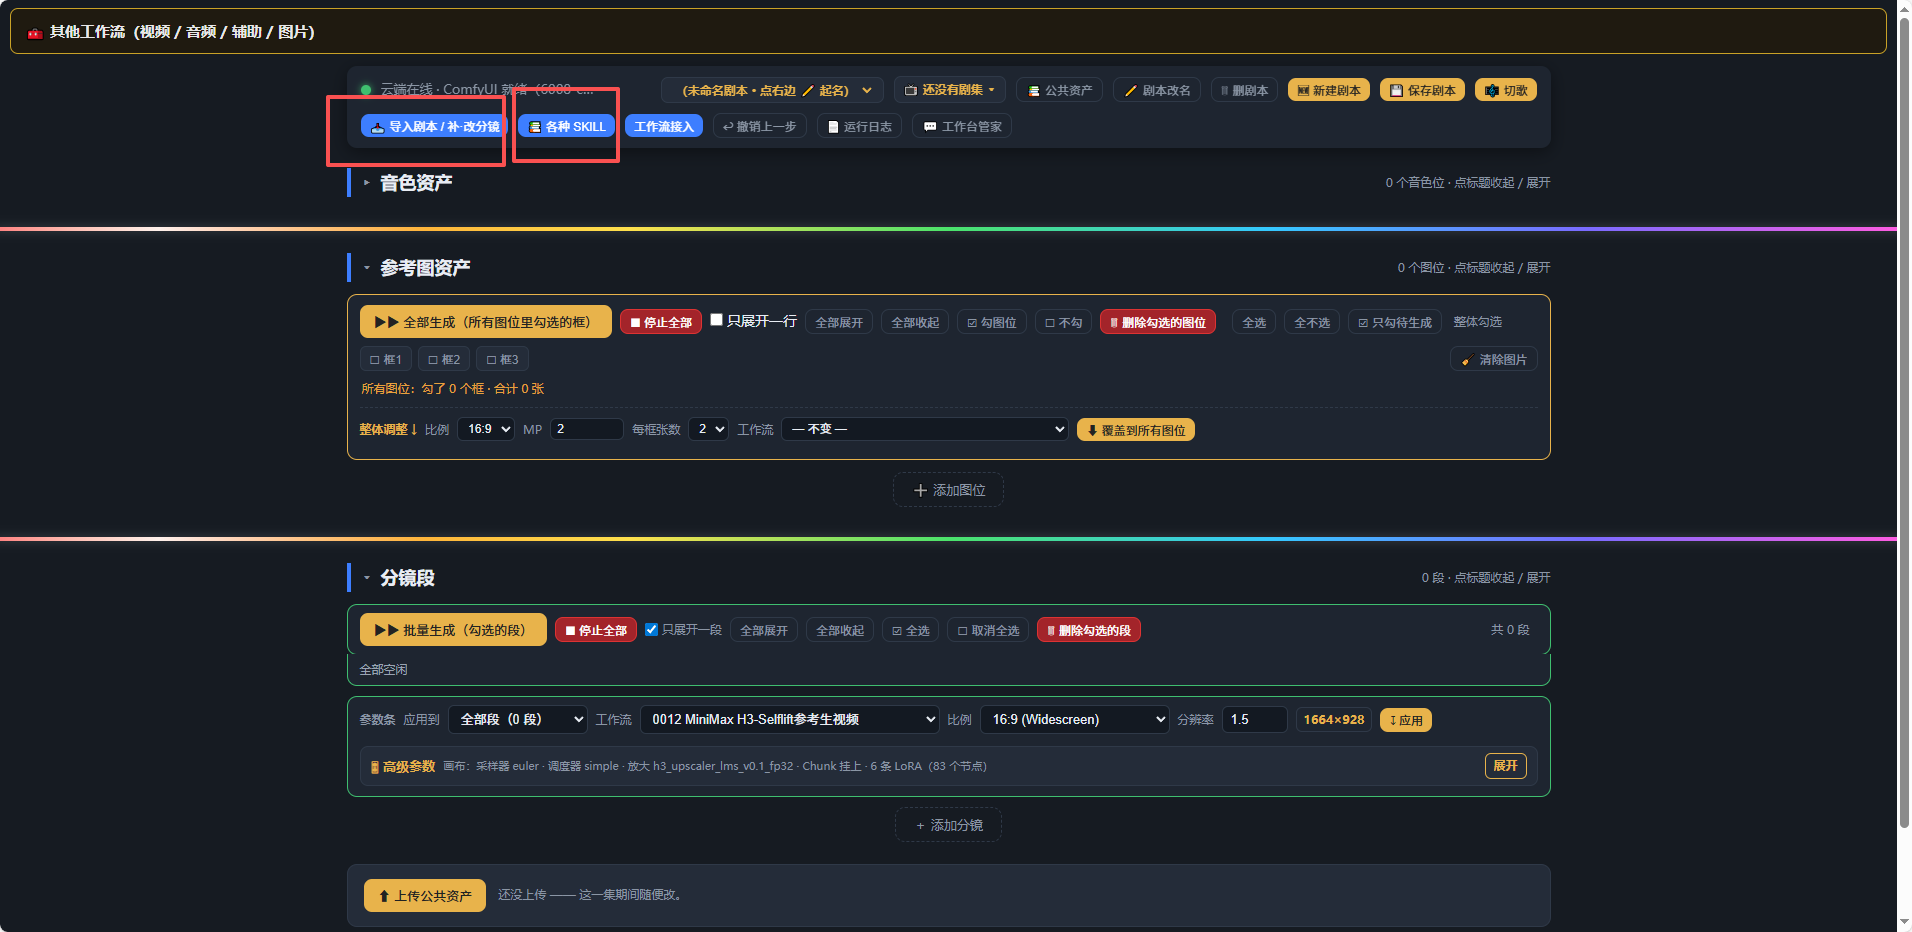Expand the 音色资产 section
This screenshot has width=1912, height=932.
pos(416,183)
